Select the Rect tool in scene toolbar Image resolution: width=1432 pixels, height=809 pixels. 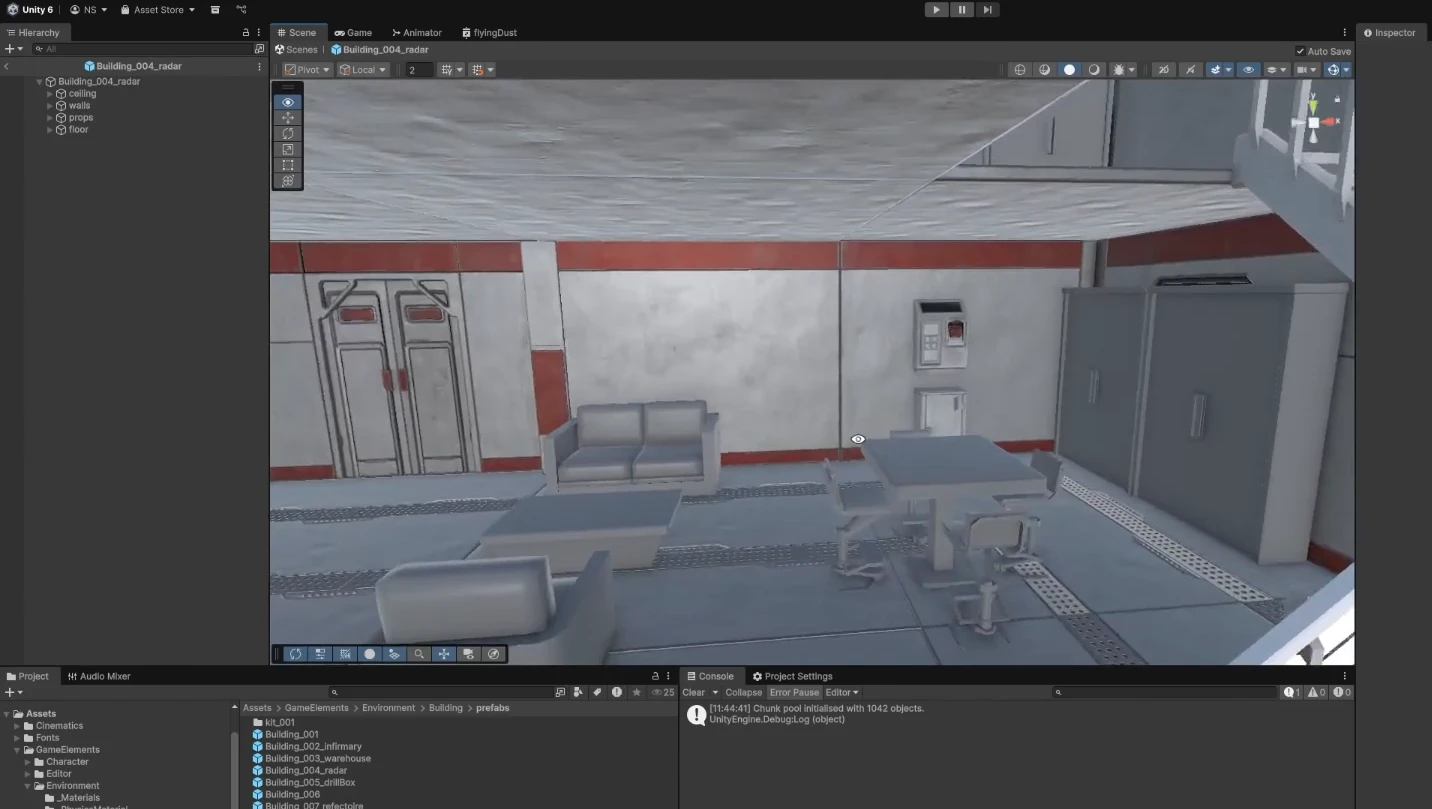pos(288,165)
